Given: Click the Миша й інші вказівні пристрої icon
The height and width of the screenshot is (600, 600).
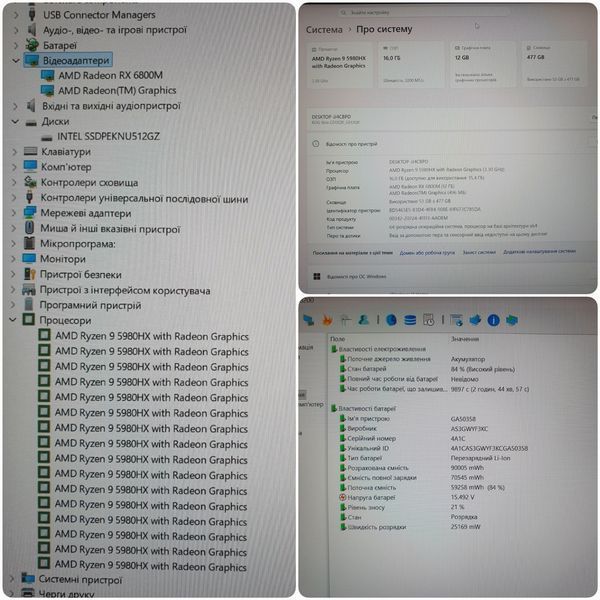Looking at the screenshot, I should pos(29,228).
